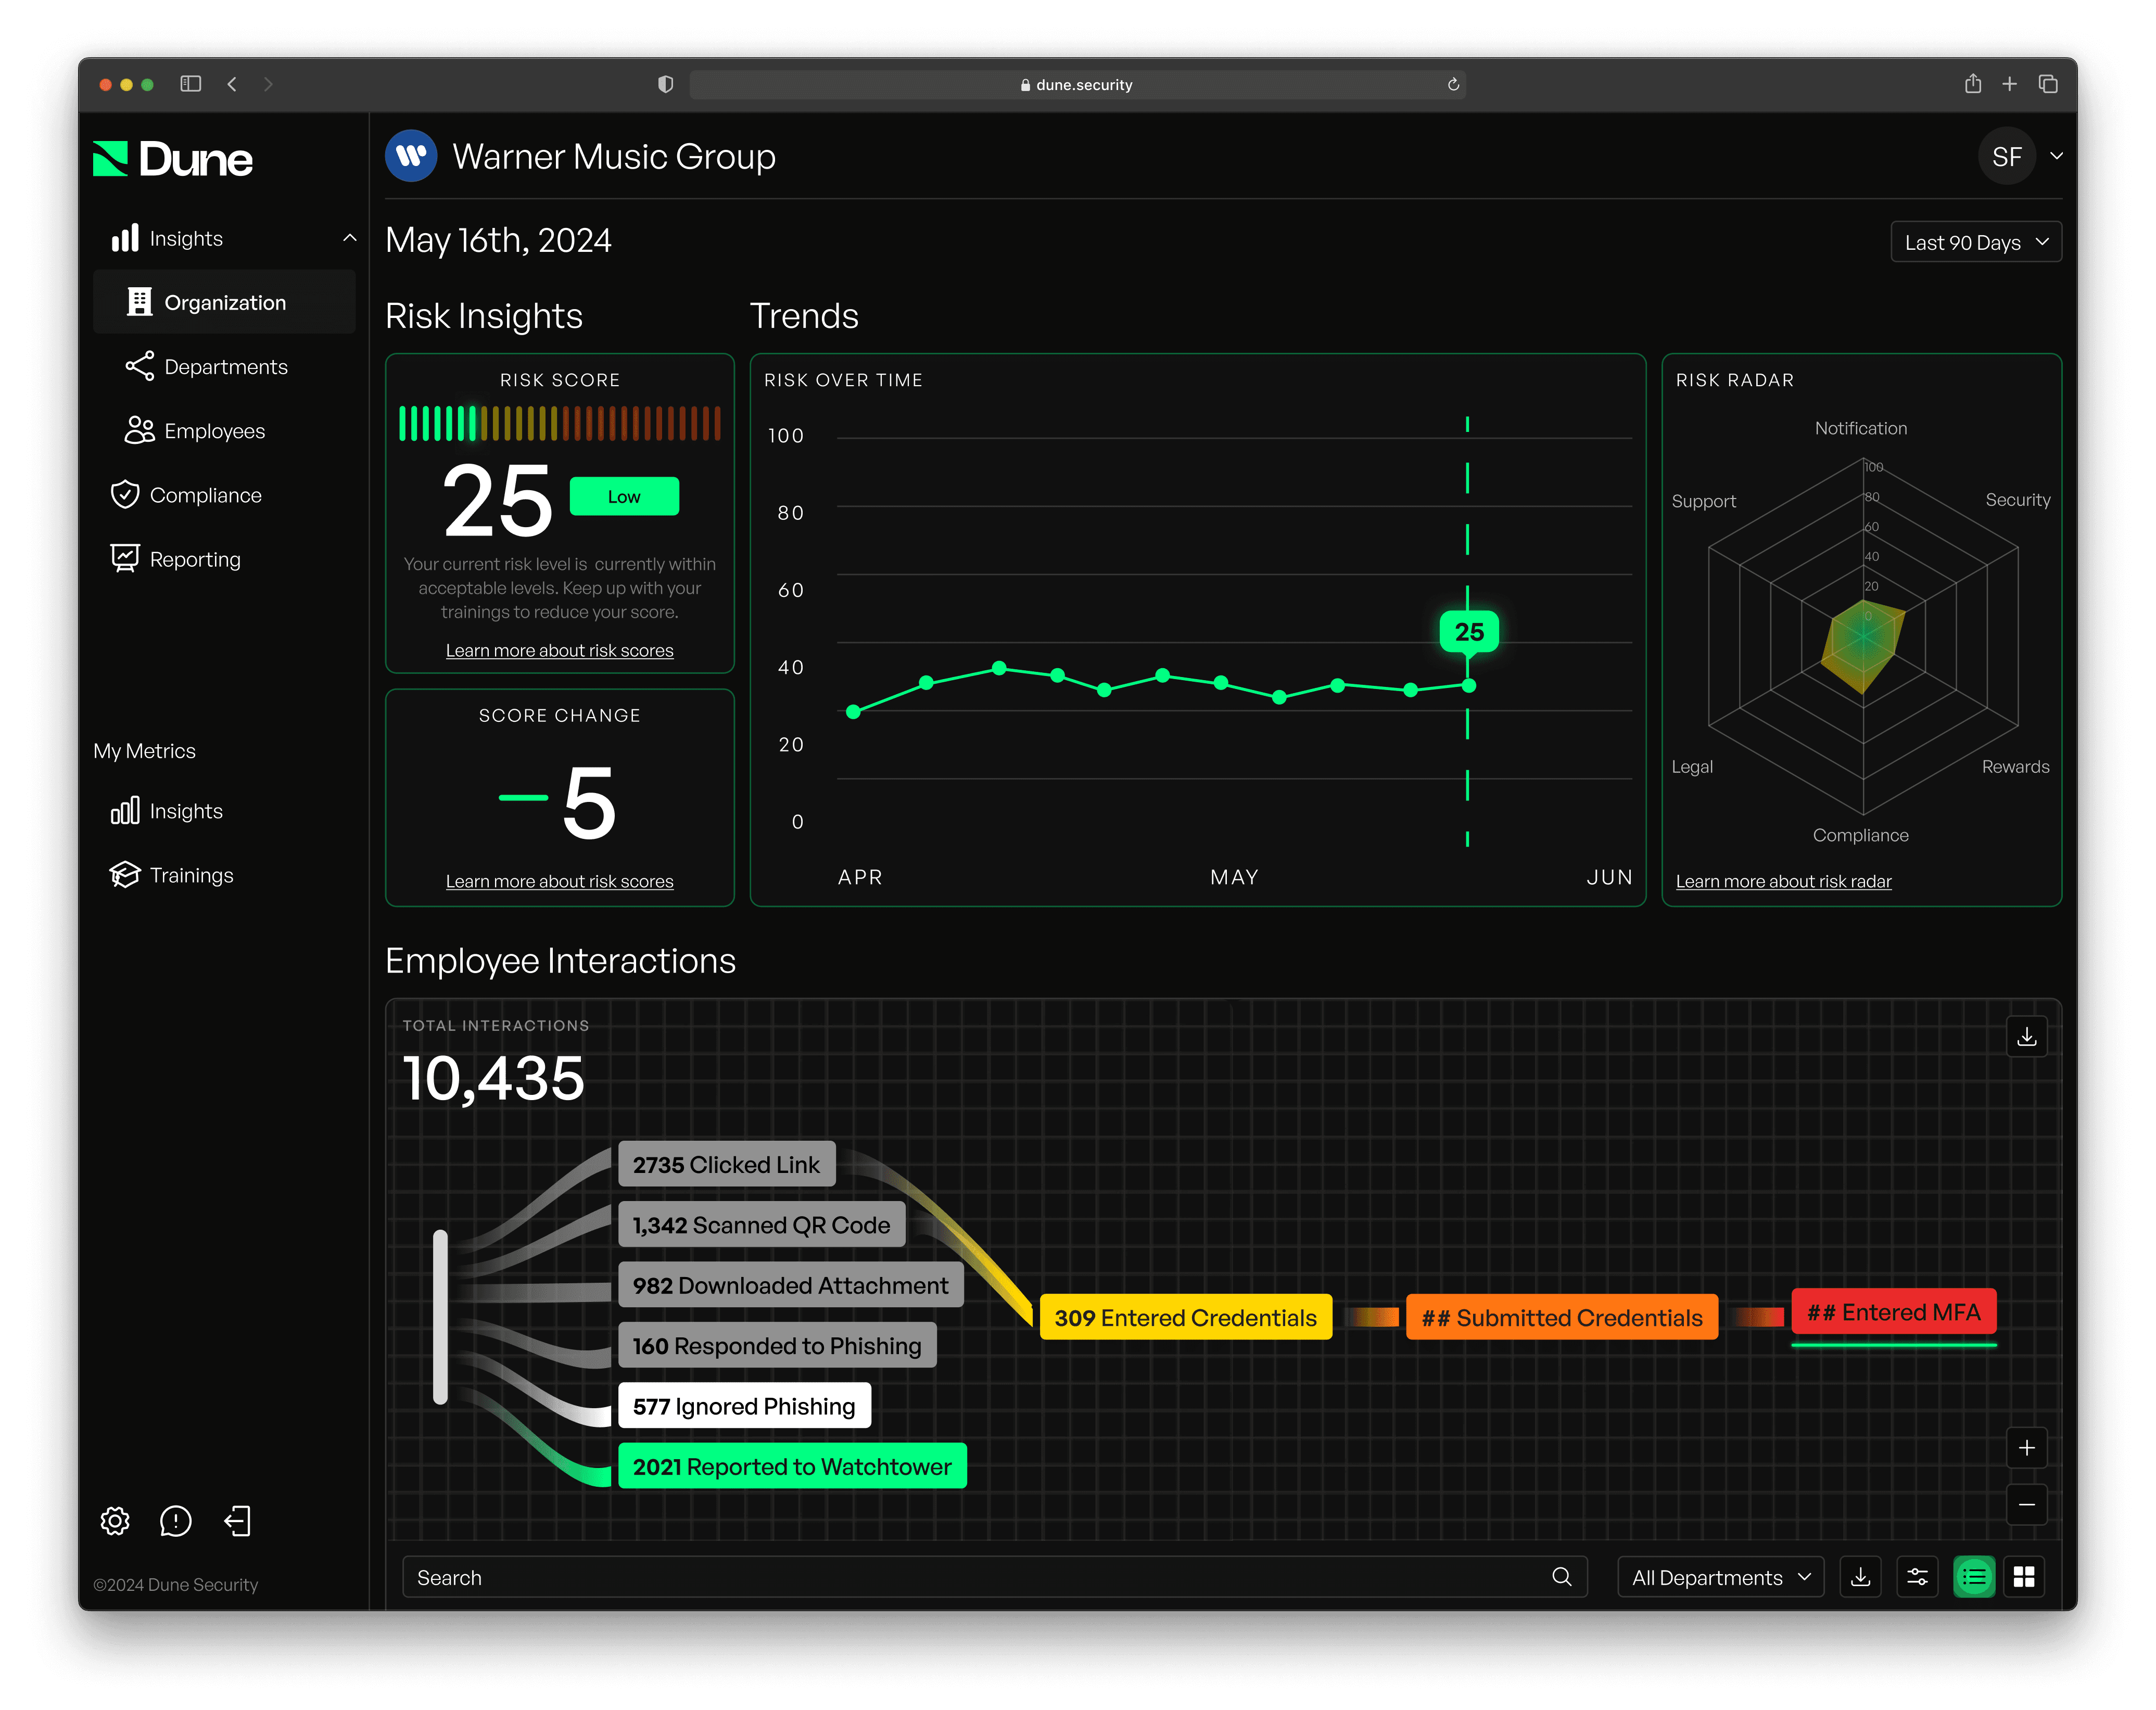The height and width of the screenshot is (1710, 2156).
Task: Collapse the Insights sidebar section
Action: click(x=349, y=238)
